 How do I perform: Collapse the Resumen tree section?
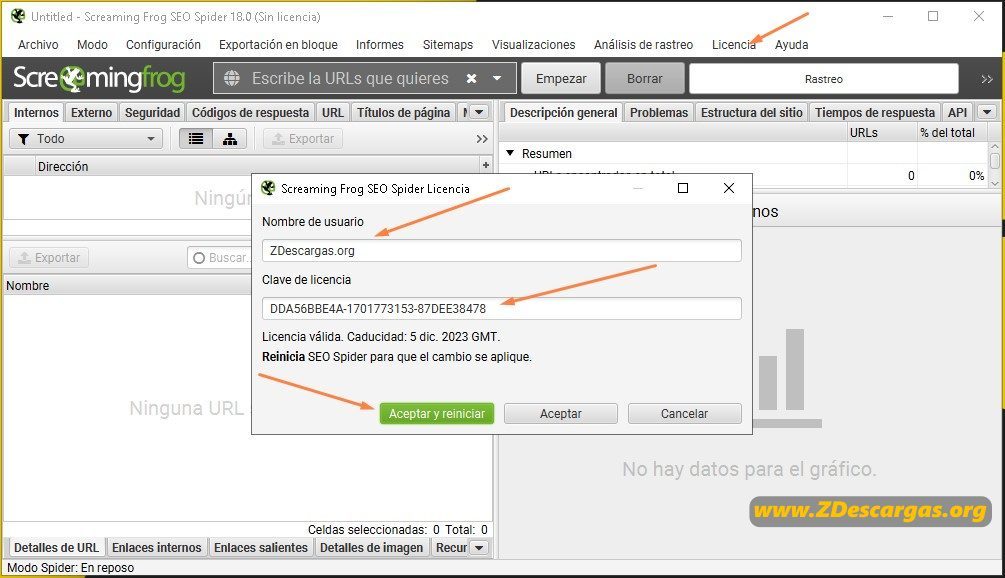pos(510,153)
